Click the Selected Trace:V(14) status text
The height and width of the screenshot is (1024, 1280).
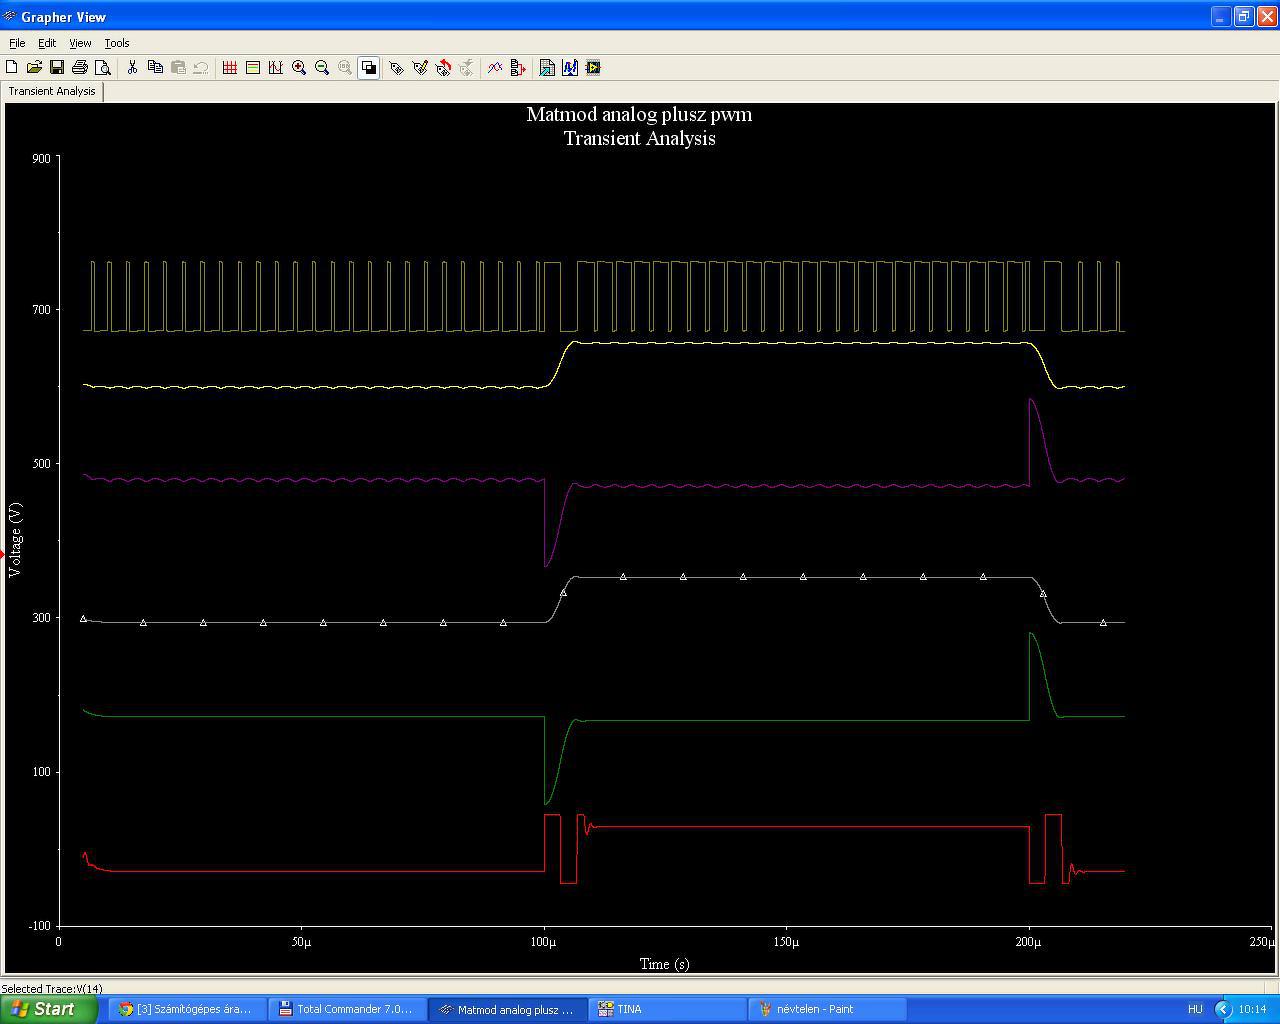pyautogui.click(x=52, y=989)
